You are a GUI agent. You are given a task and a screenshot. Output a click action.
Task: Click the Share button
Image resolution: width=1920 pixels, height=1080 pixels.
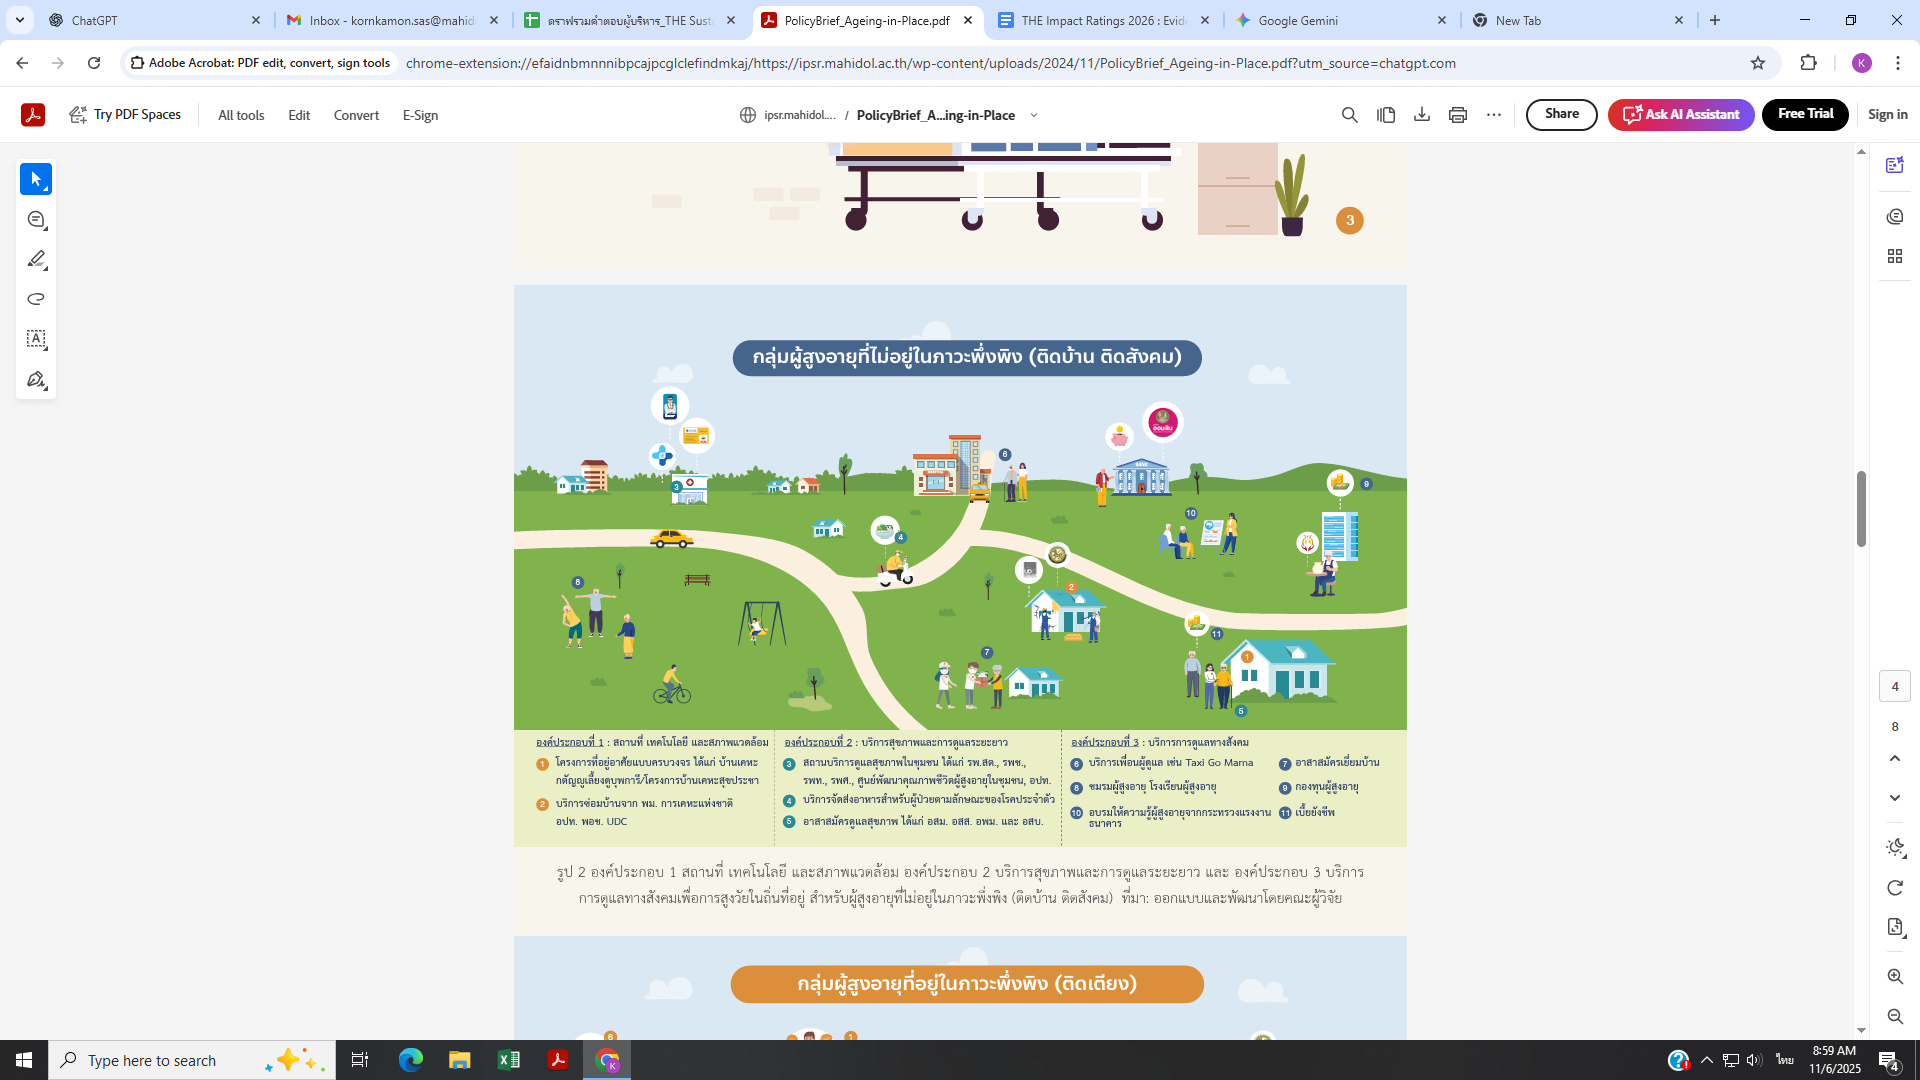1561,114
